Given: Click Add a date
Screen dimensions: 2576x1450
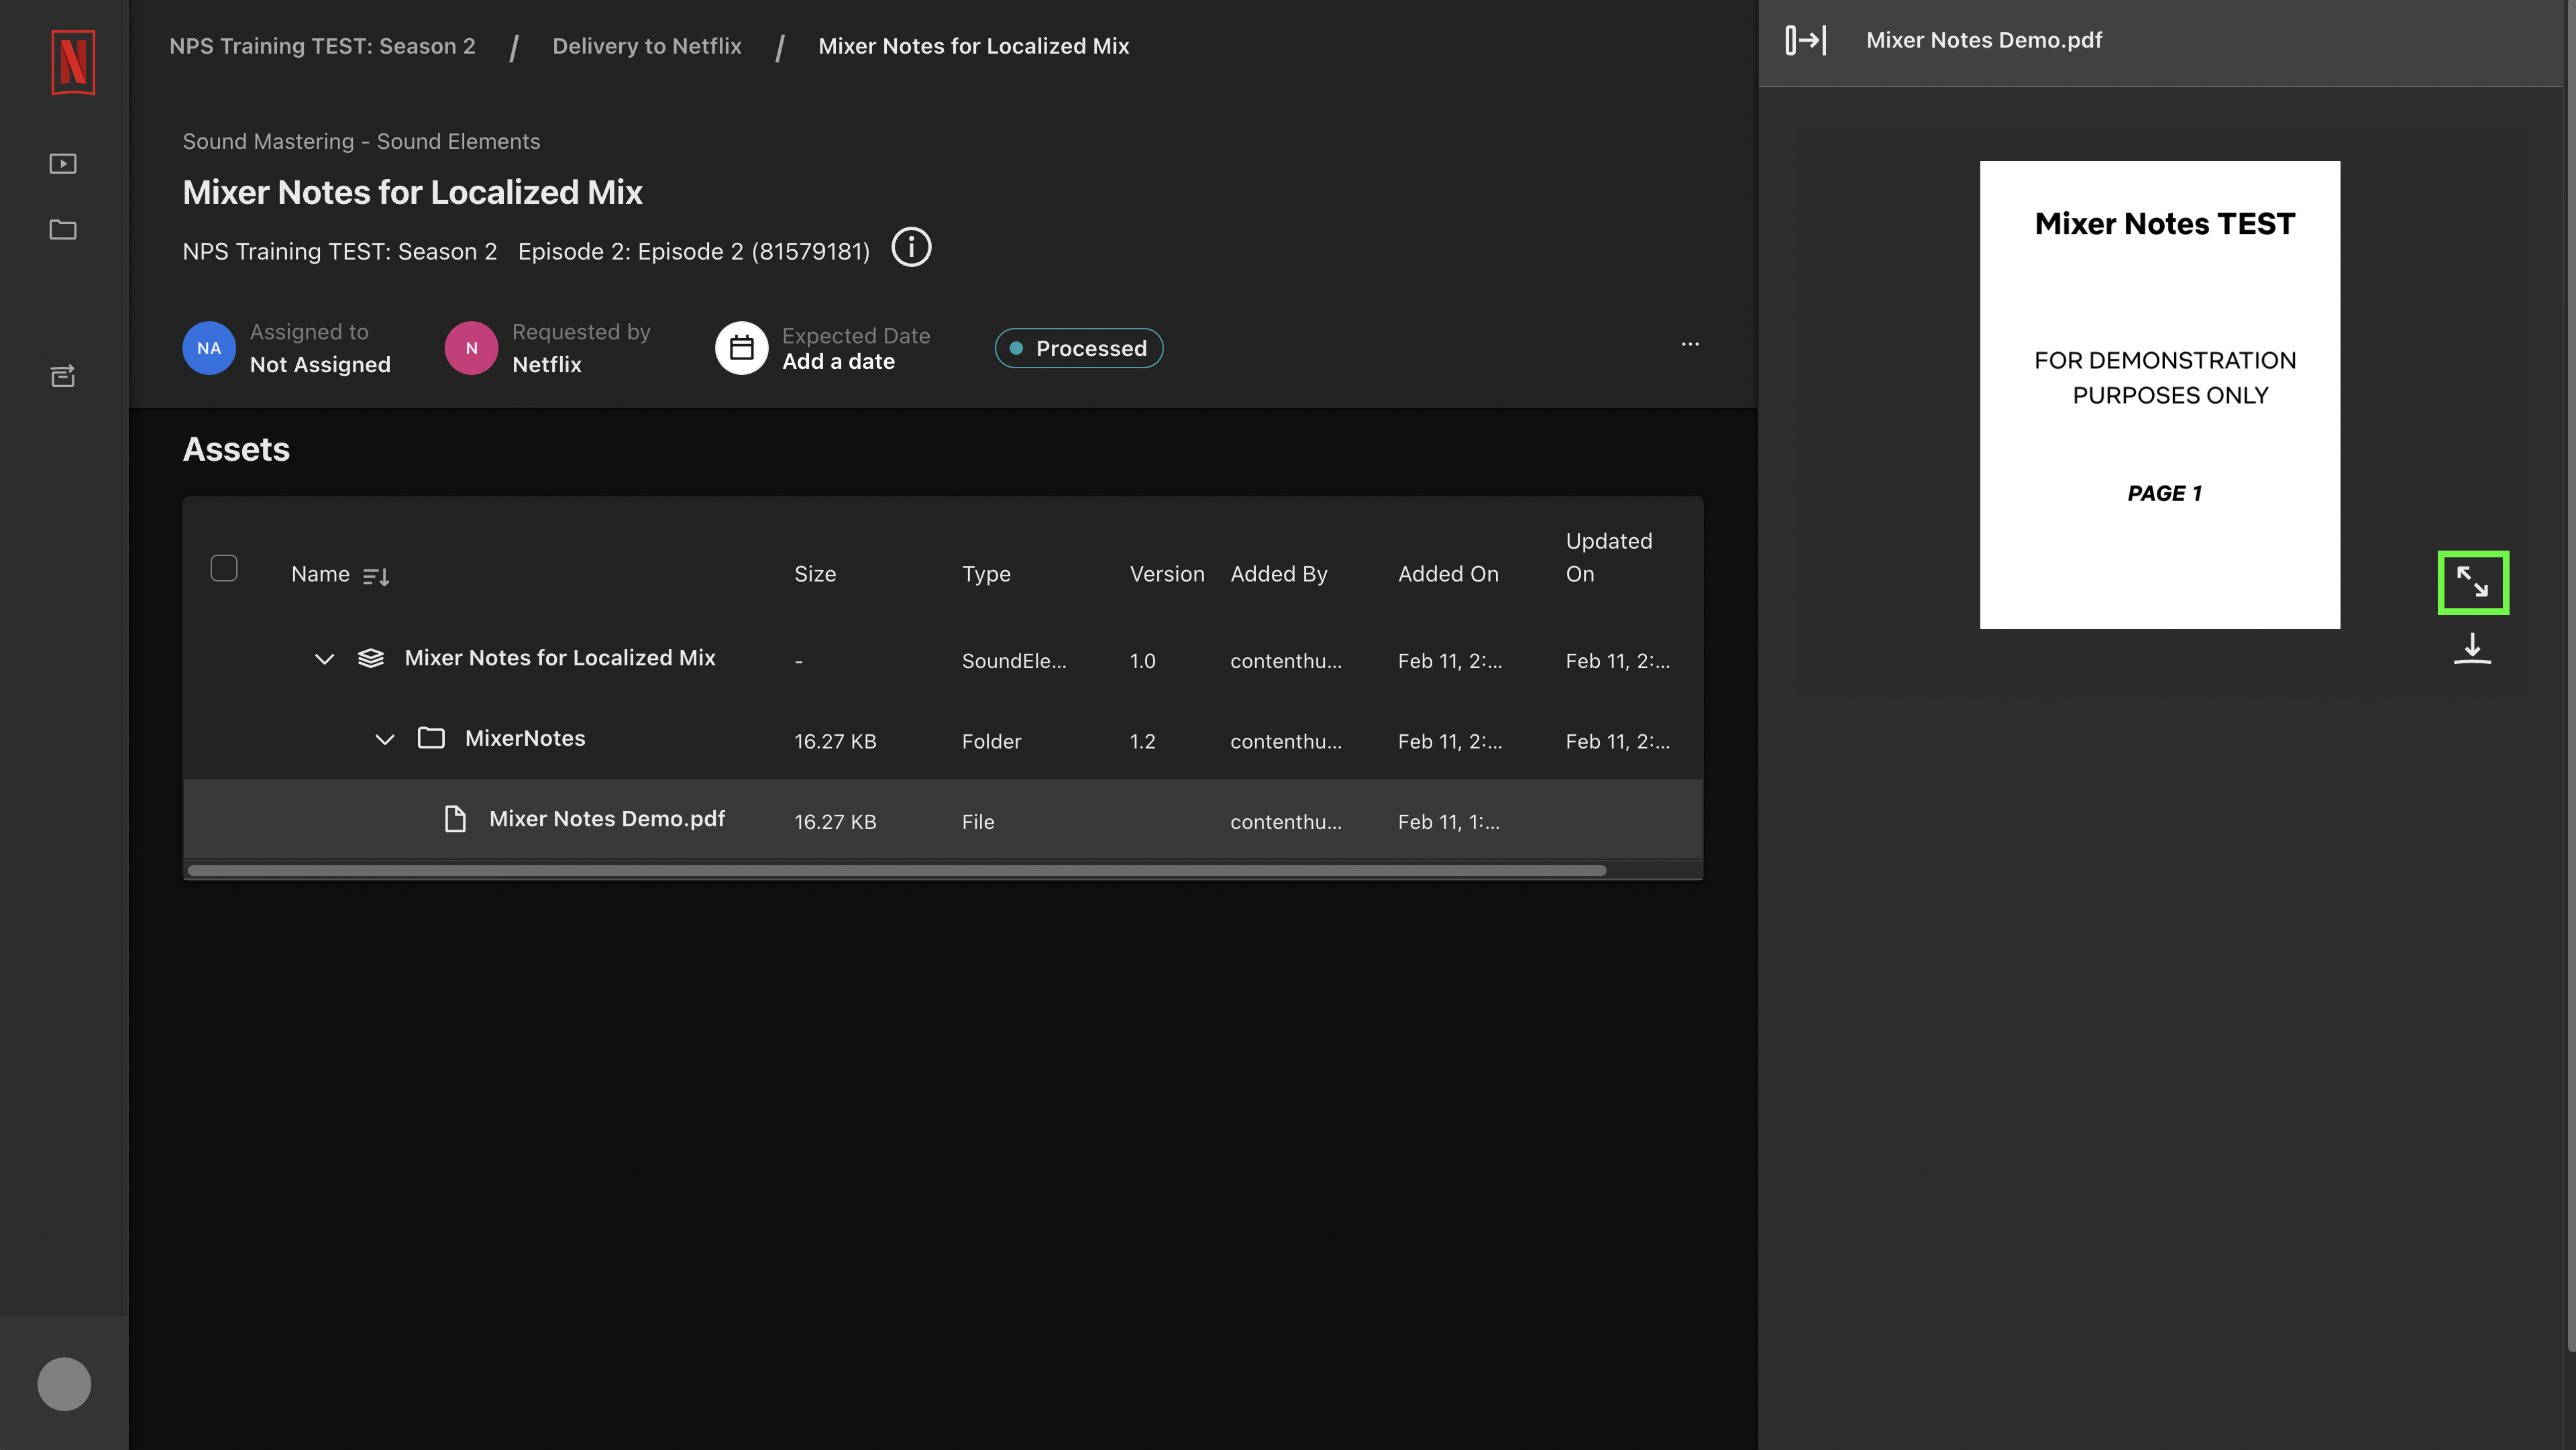Looking at the screenshot, I should [838, 362].
